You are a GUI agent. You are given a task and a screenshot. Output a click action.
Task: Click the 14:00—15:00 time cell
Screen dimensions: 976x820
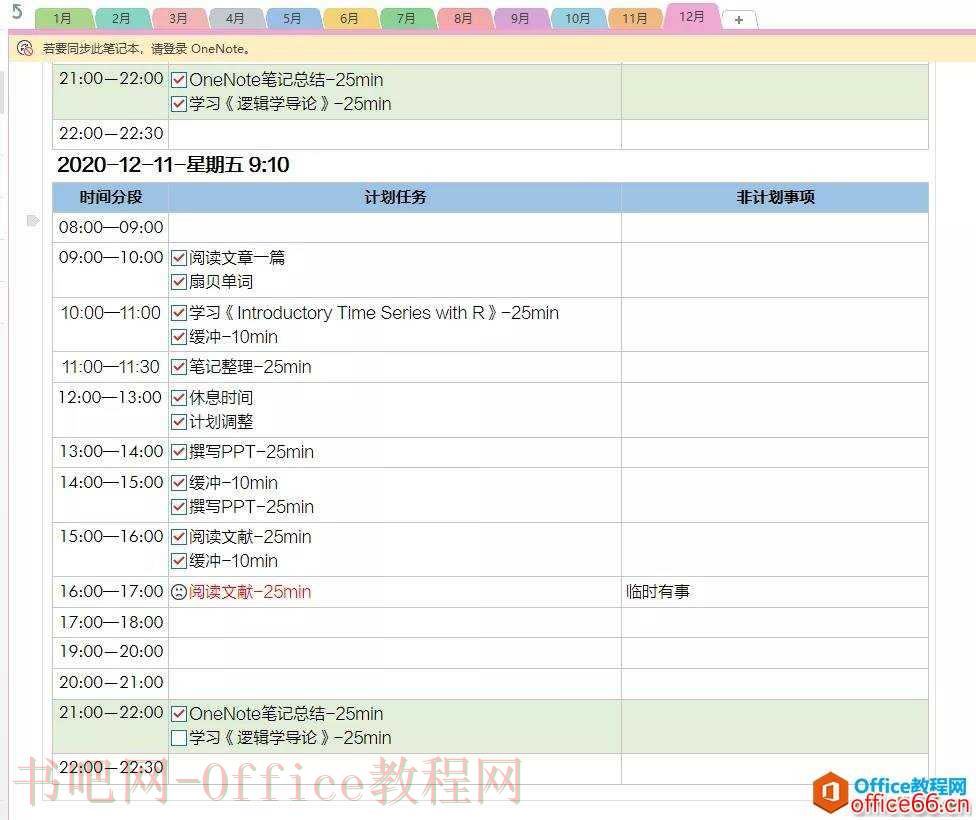point(111,495)
